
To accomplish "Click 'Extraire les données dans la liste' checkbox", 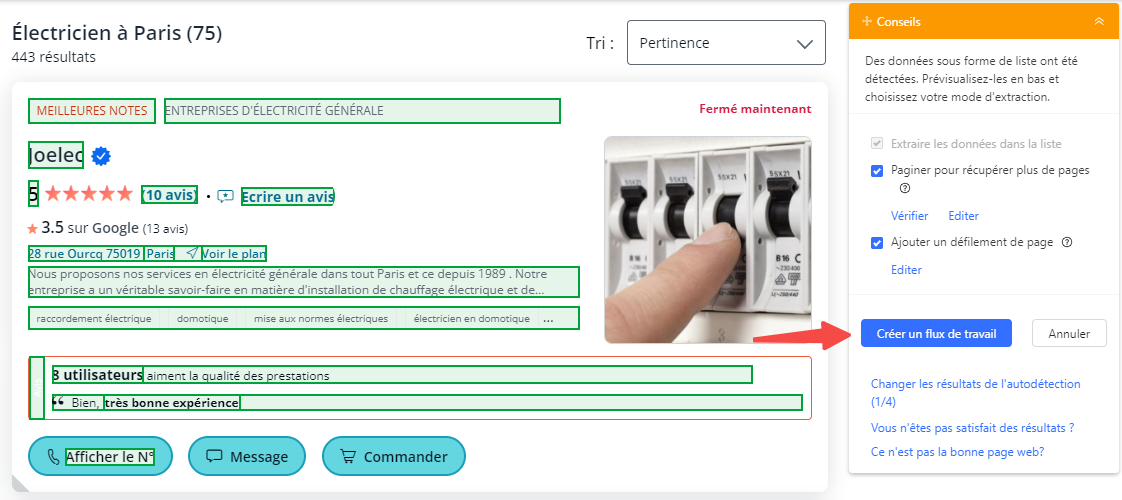I will [877, 144].
